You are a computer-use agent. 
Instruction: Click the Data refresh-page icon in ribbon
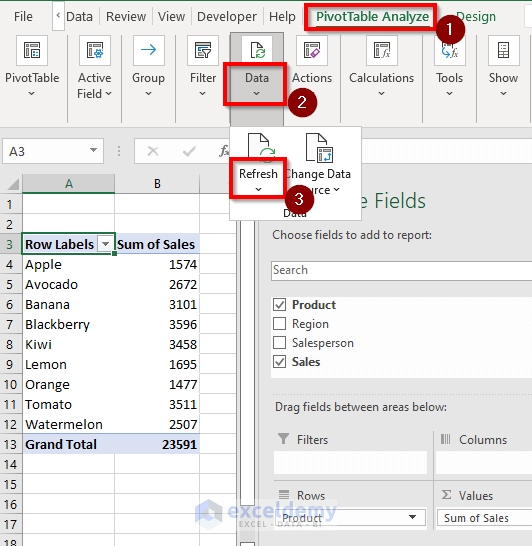pyautogui.click(x=257, y=50)
